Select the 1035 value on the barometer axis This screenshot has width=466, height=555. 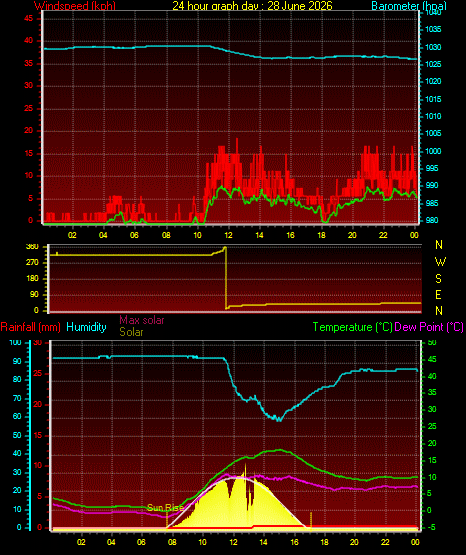(x=433, y=29)
